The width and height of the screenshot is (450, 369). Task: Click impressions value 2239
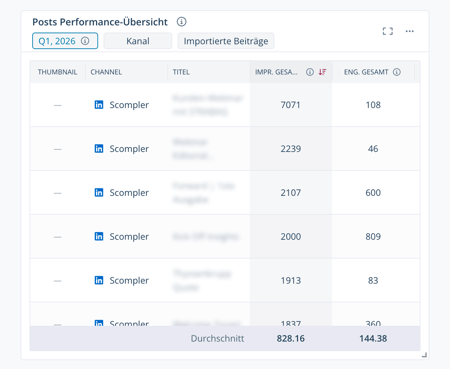tap(290, 149)
